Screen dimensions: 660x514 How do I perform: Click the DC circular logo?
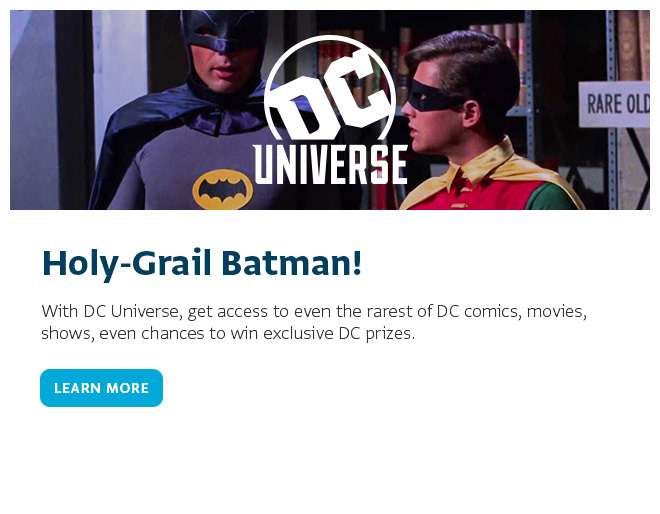pos(329,90)
